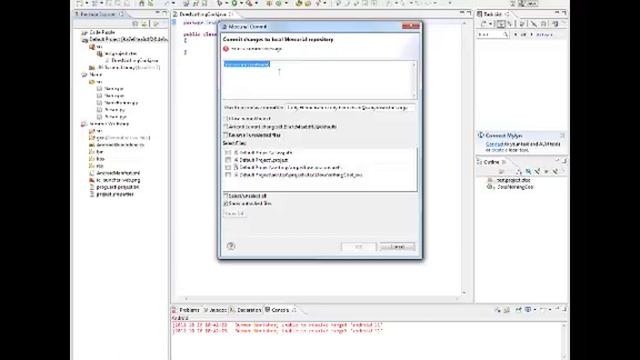Click the Clear Console icon in Console toolbar

pyautogui.click(x=498, y=310)
